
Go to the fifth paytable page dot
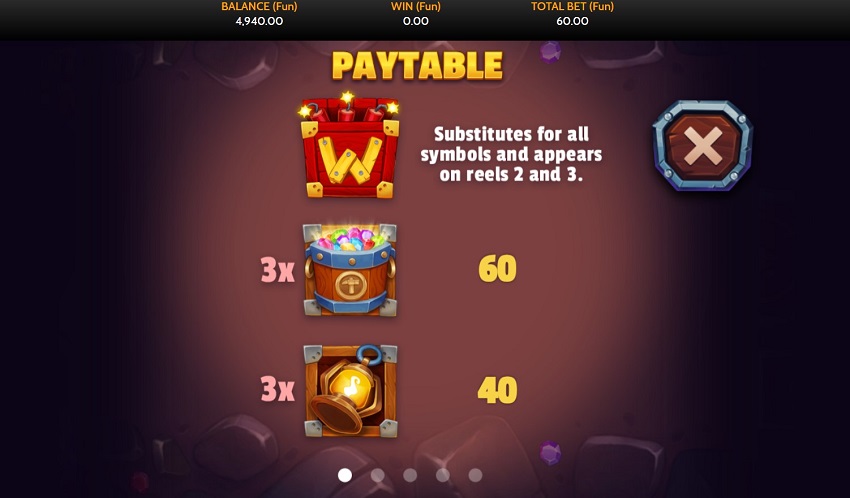[475, 475]
